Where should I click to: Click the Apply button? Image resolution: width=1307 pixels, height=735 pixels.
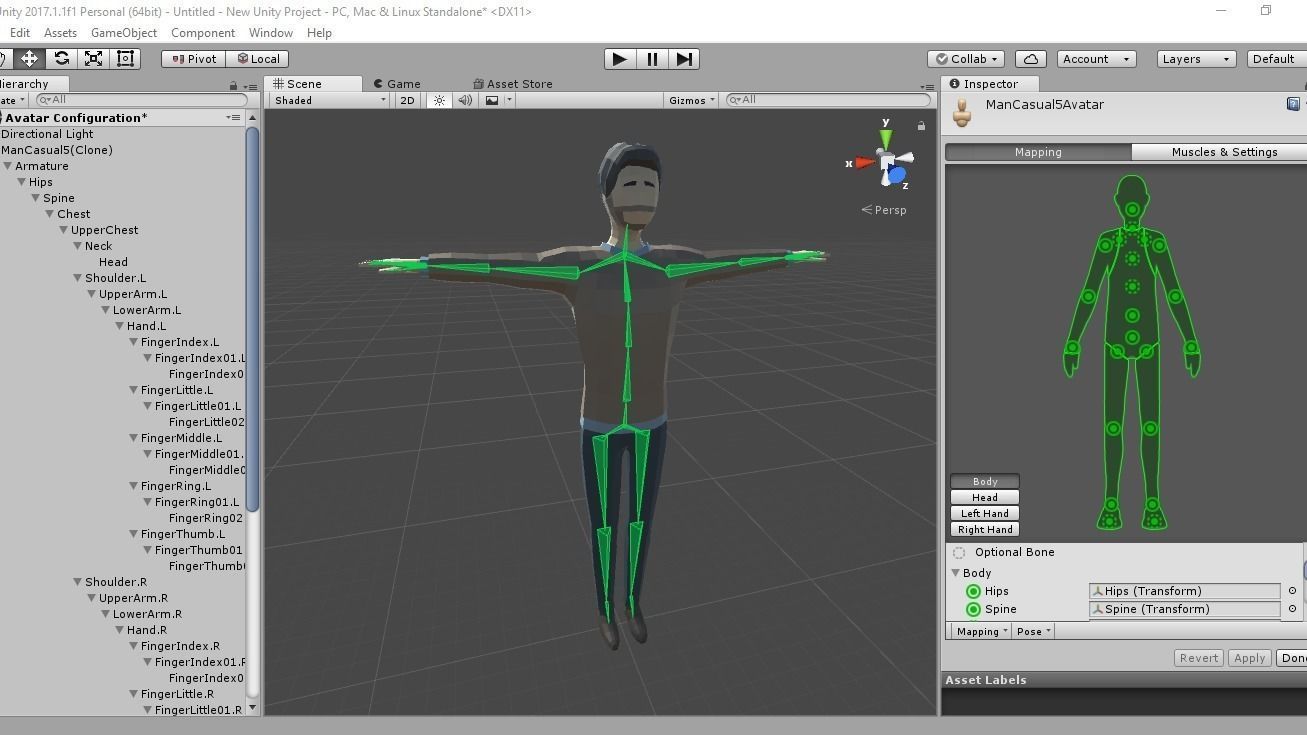point(1249,658)
